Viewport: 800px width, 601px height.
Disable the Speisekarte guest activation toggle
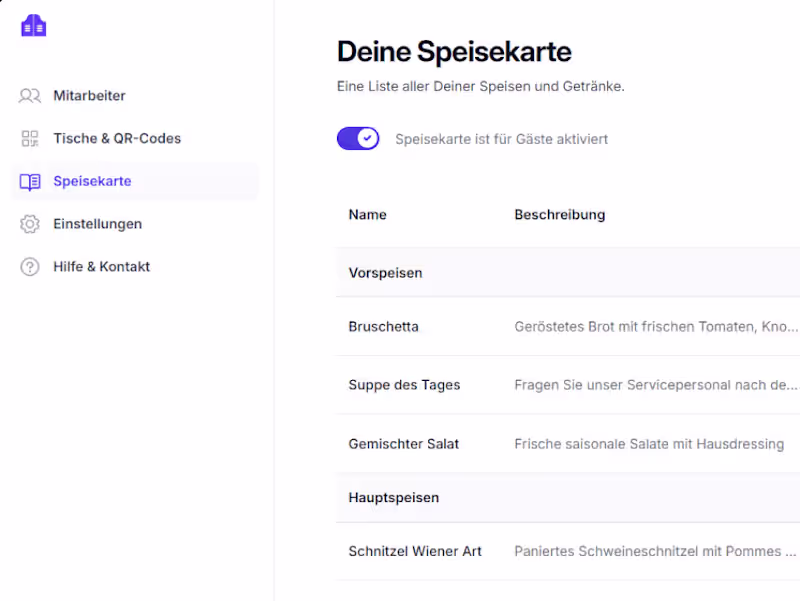(358, 139)
